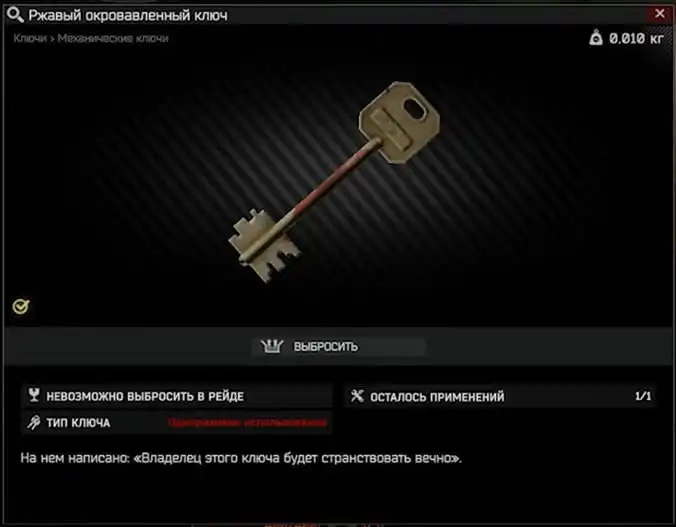Image resolution: width=676 pixels, height=527 pixels.
Task: Select the ОСТАЛОСЬ ПРИМЕНЕНИЙ label
Action: coord(437,397)
